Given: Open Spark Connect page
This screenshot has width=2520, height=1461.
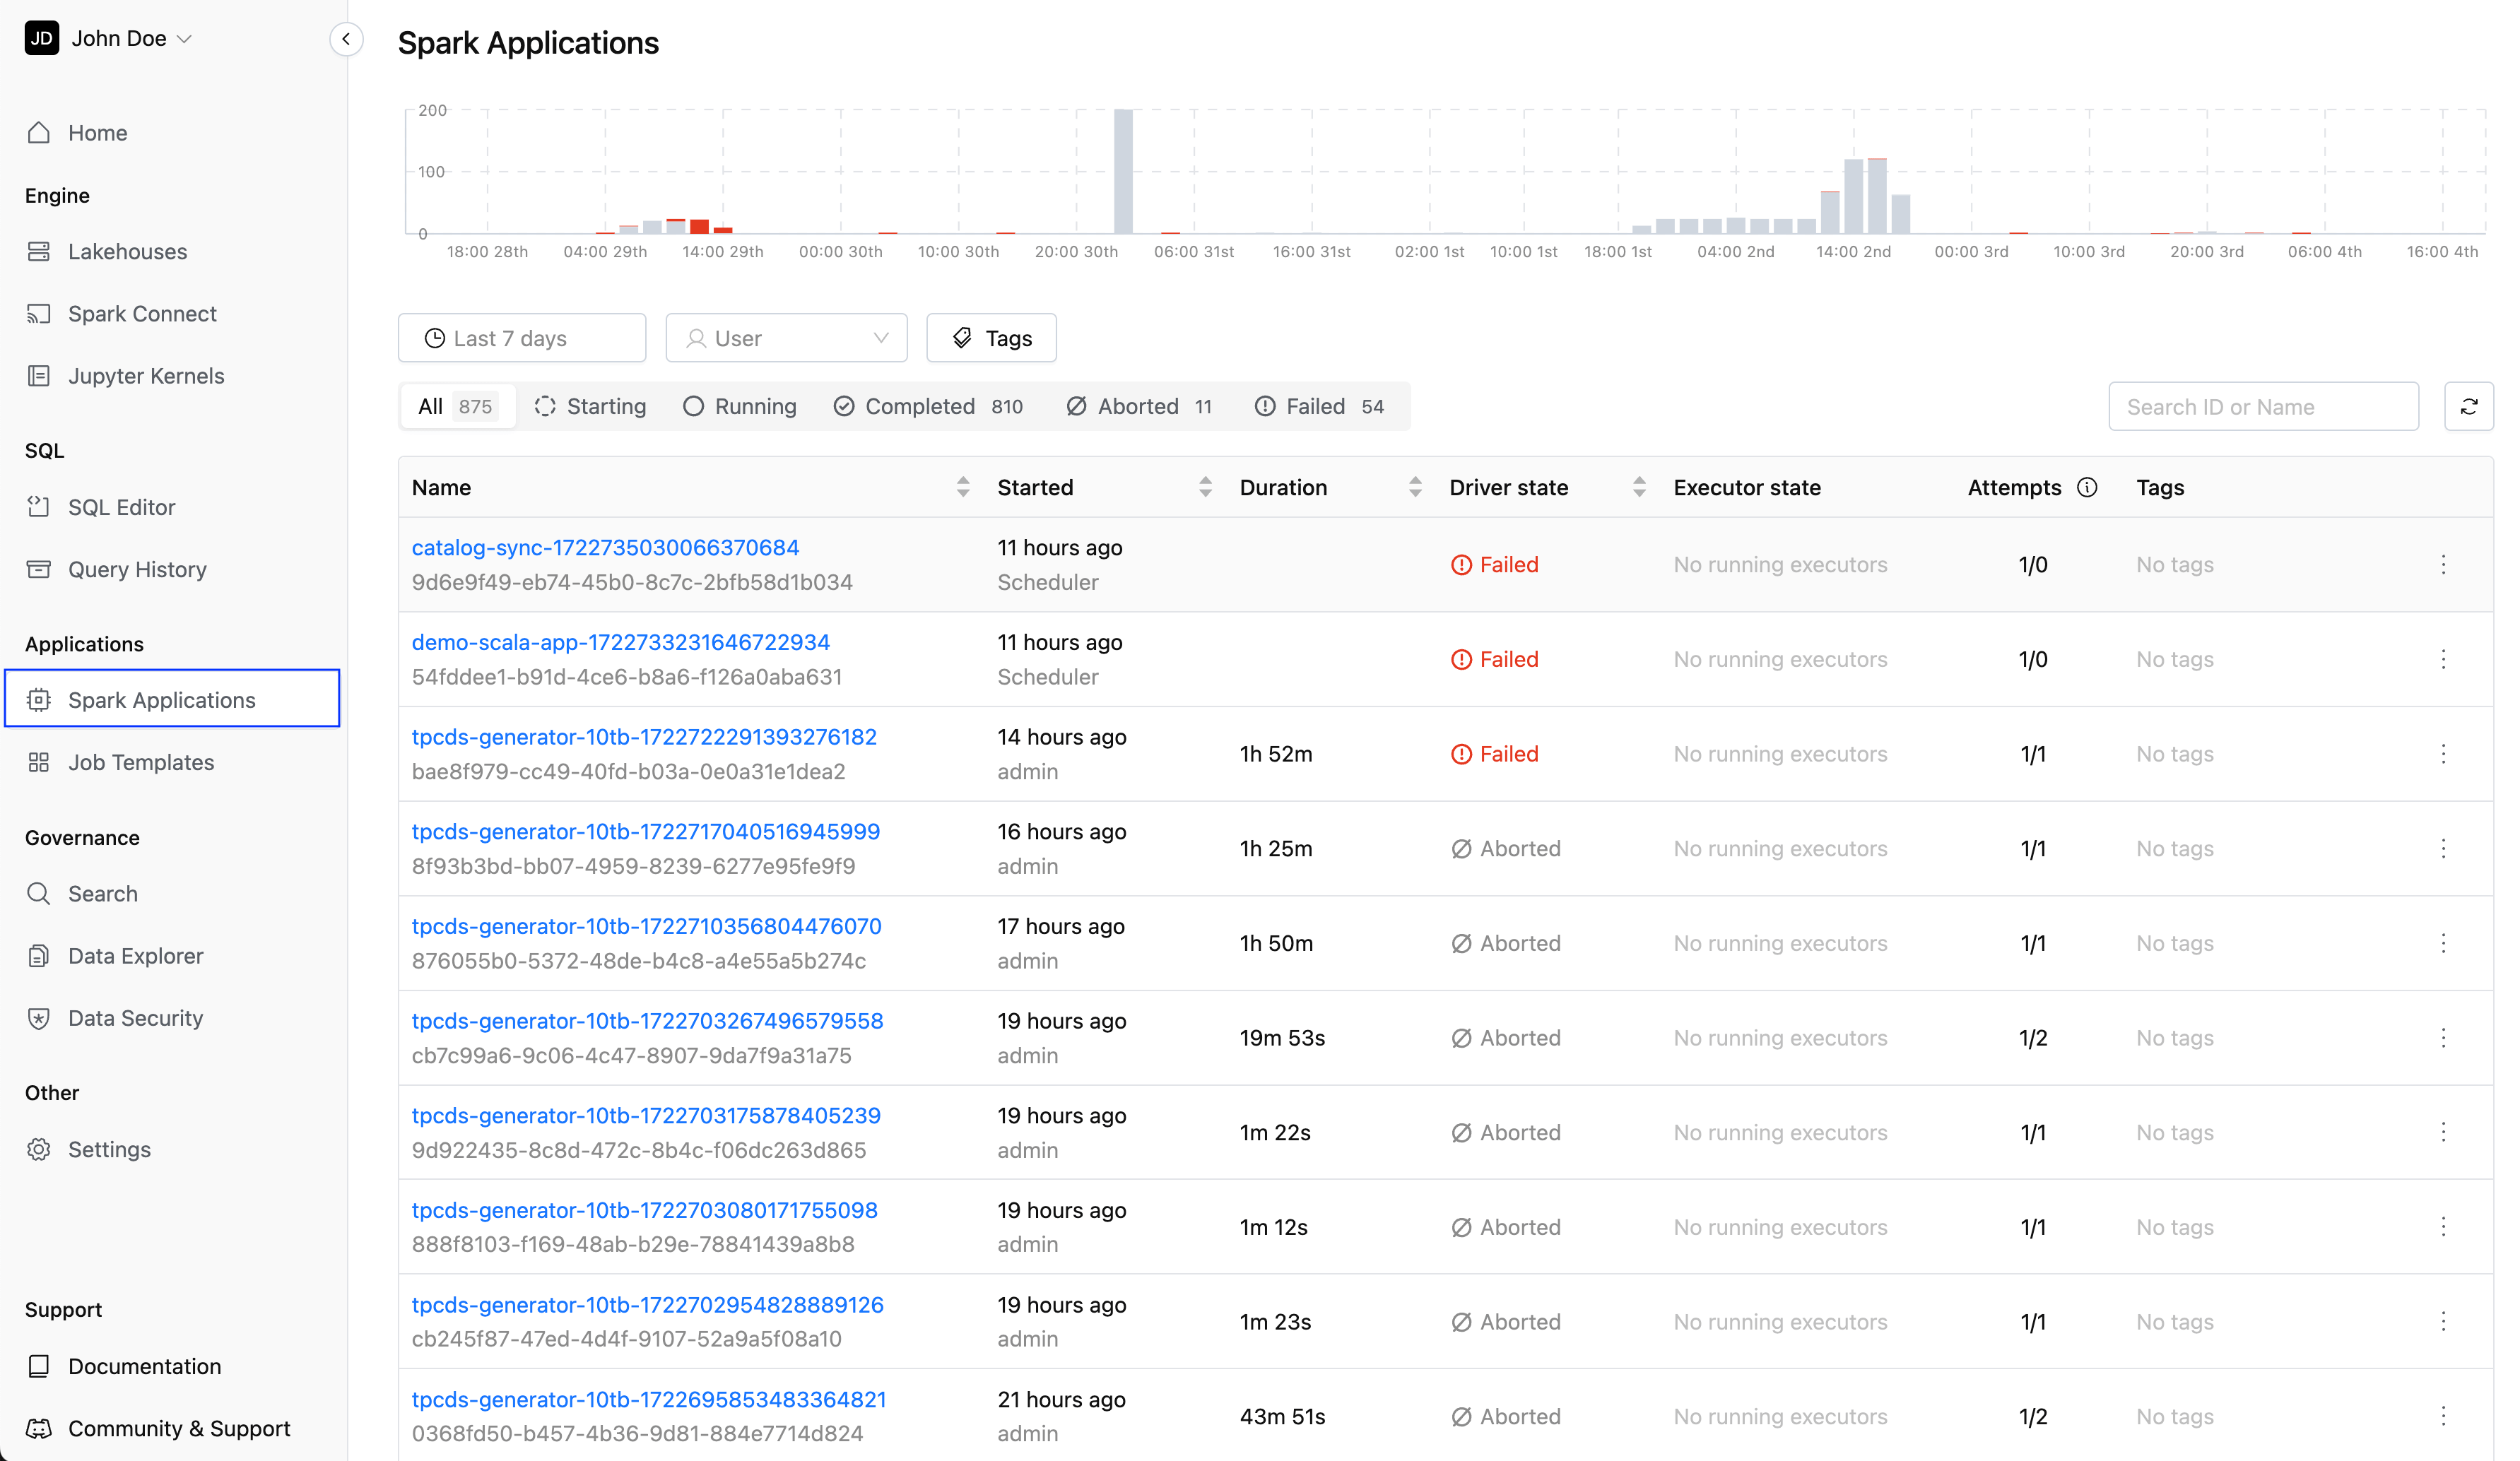Looking at the screenshot, I should tap(142, 314).
